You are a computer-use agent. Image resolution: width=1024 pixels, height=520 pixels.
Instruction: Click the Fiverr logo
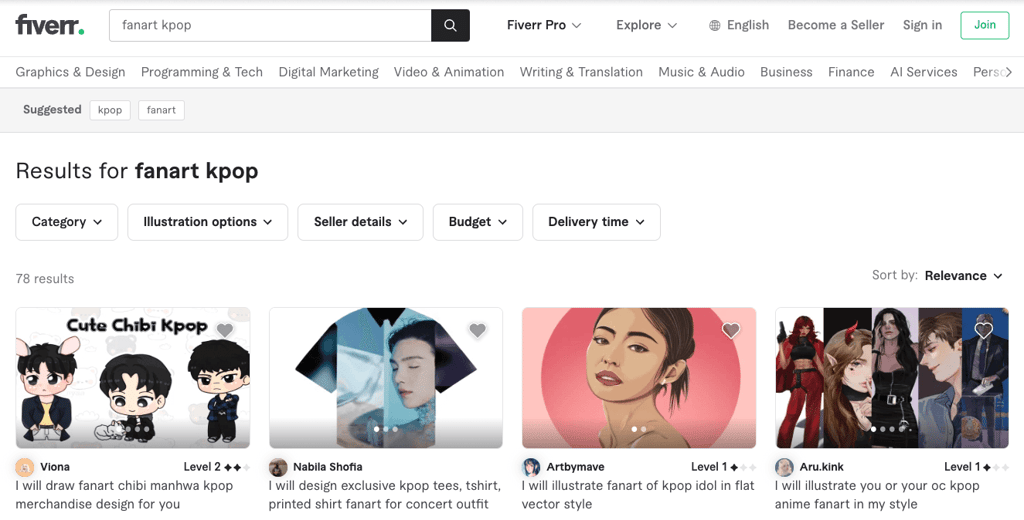50,25
